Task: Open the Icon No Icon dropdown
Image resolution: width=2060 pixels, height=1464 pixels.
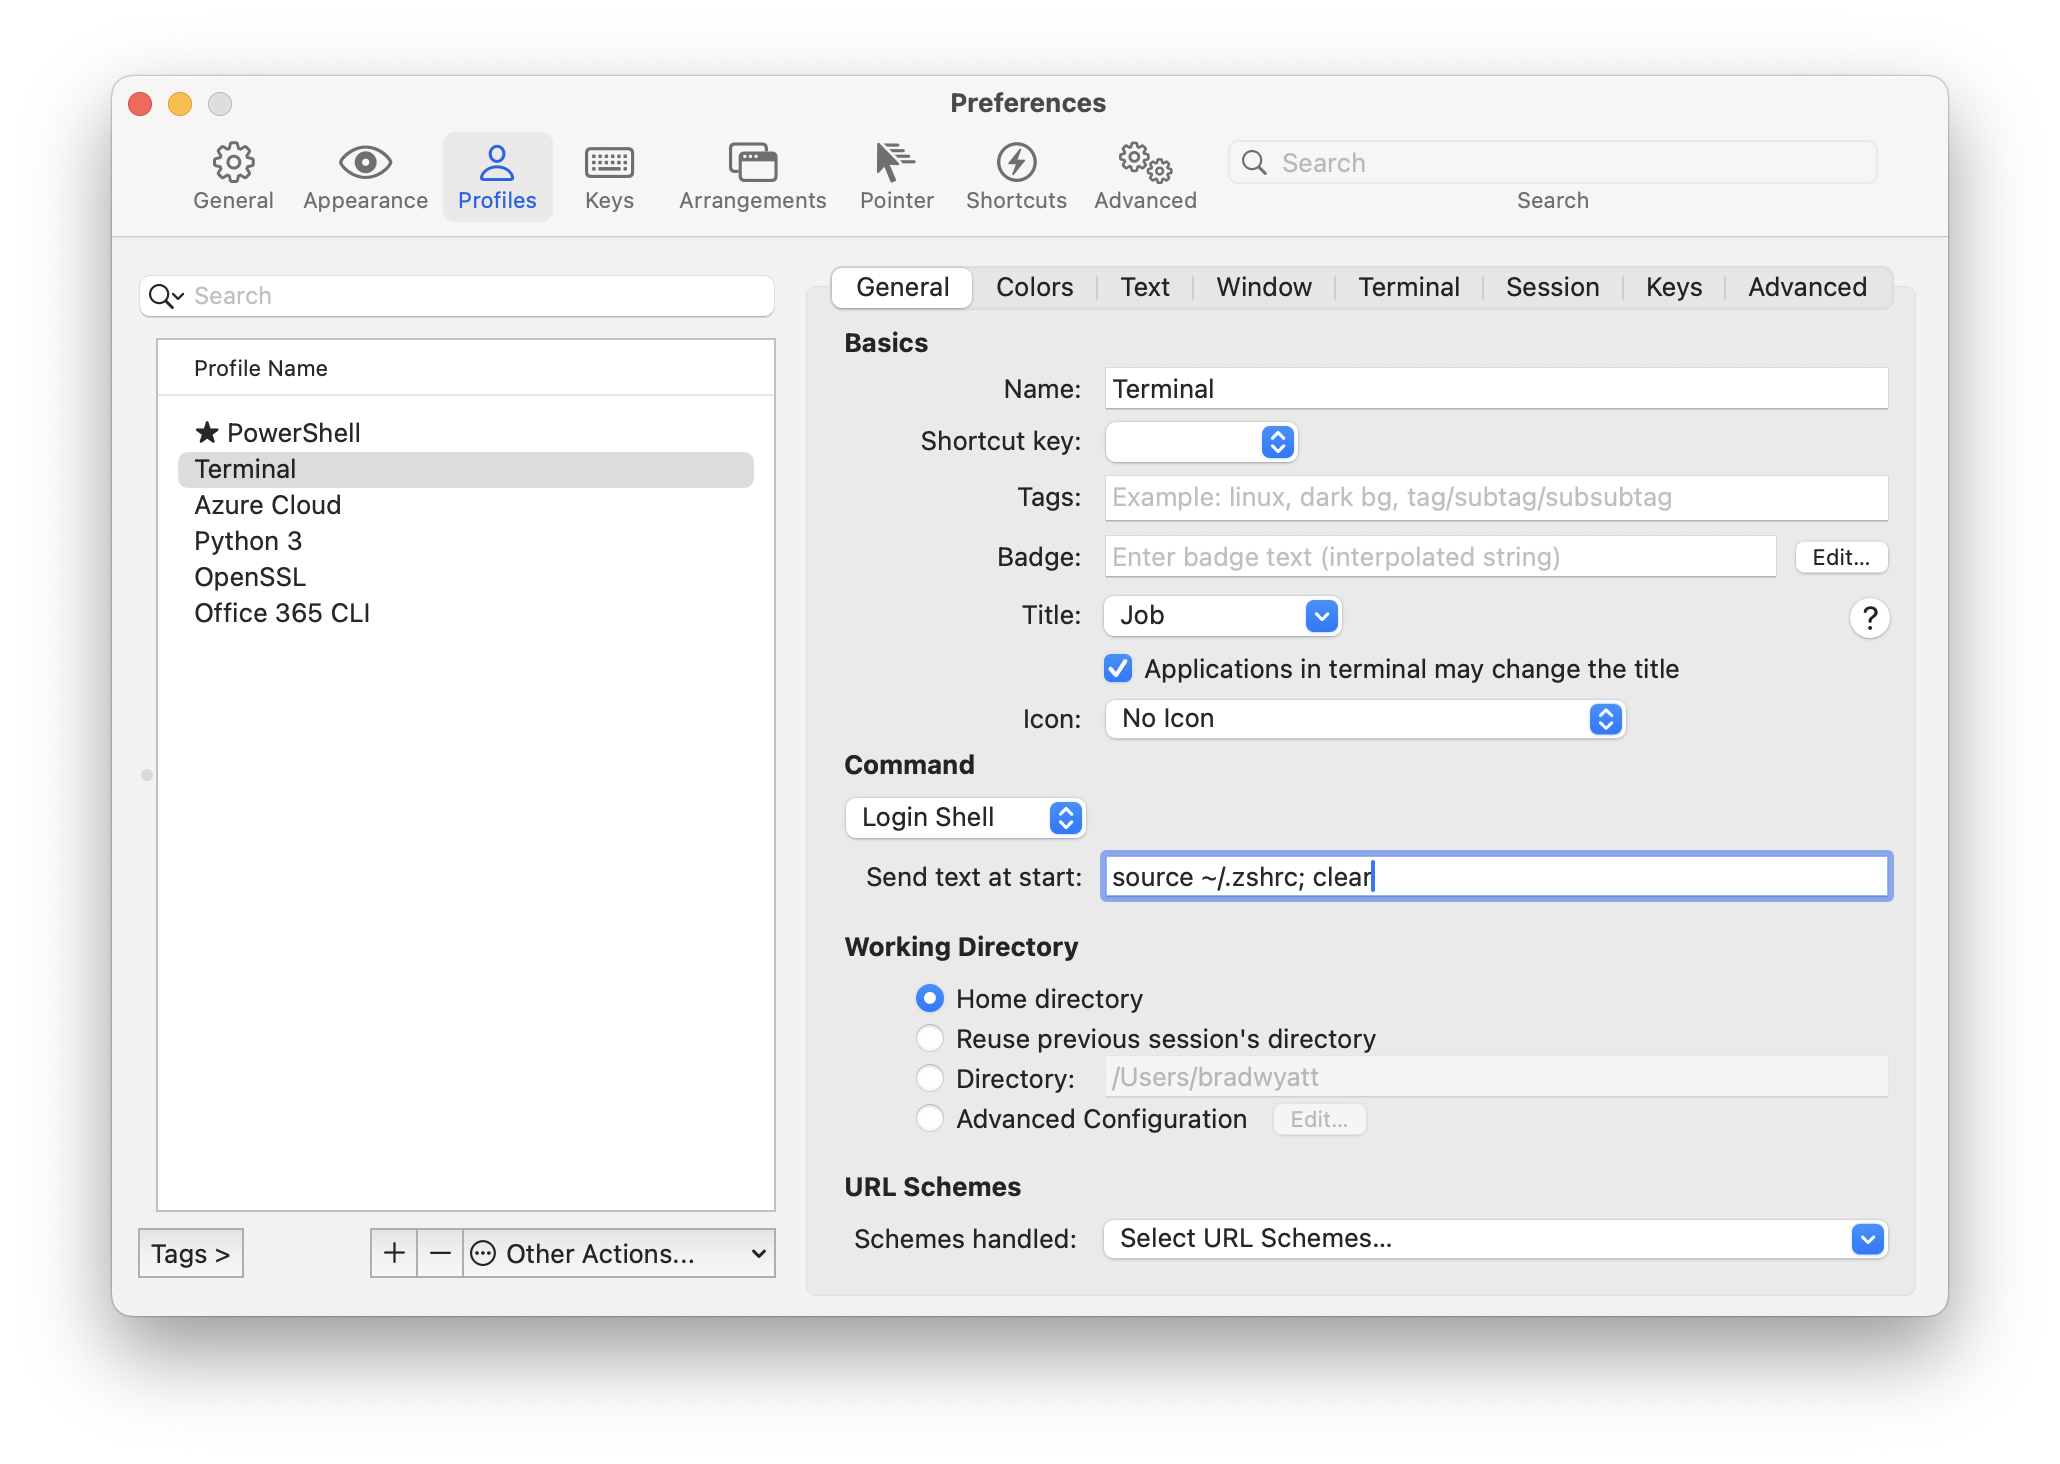Action: [1364, 719]
